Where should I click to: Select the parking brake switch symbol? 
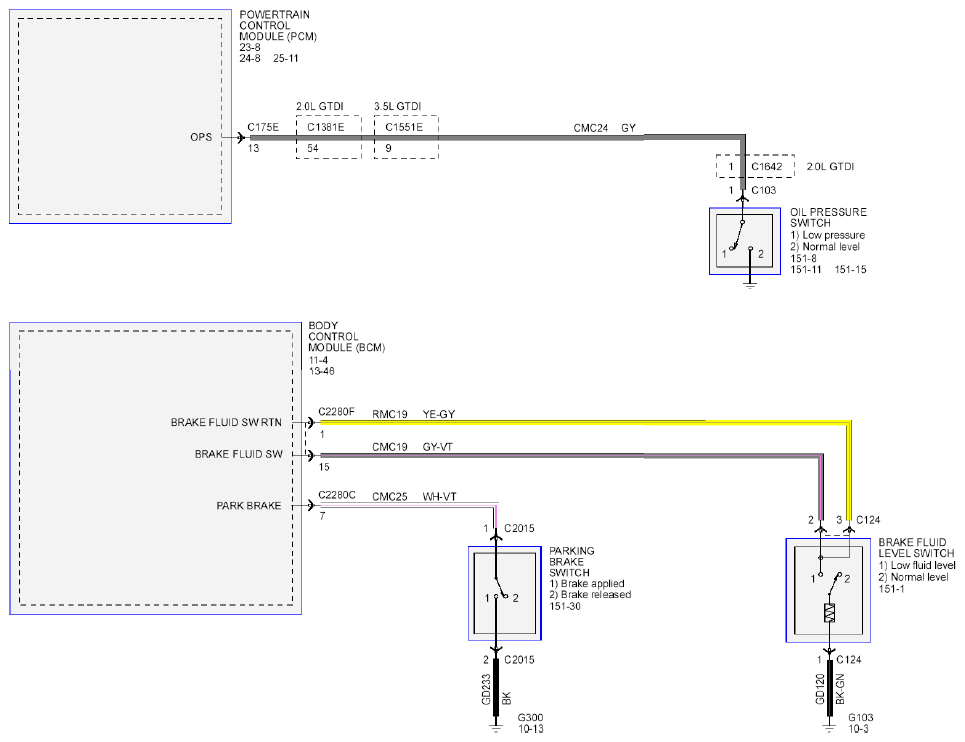[x=505, y=594]
